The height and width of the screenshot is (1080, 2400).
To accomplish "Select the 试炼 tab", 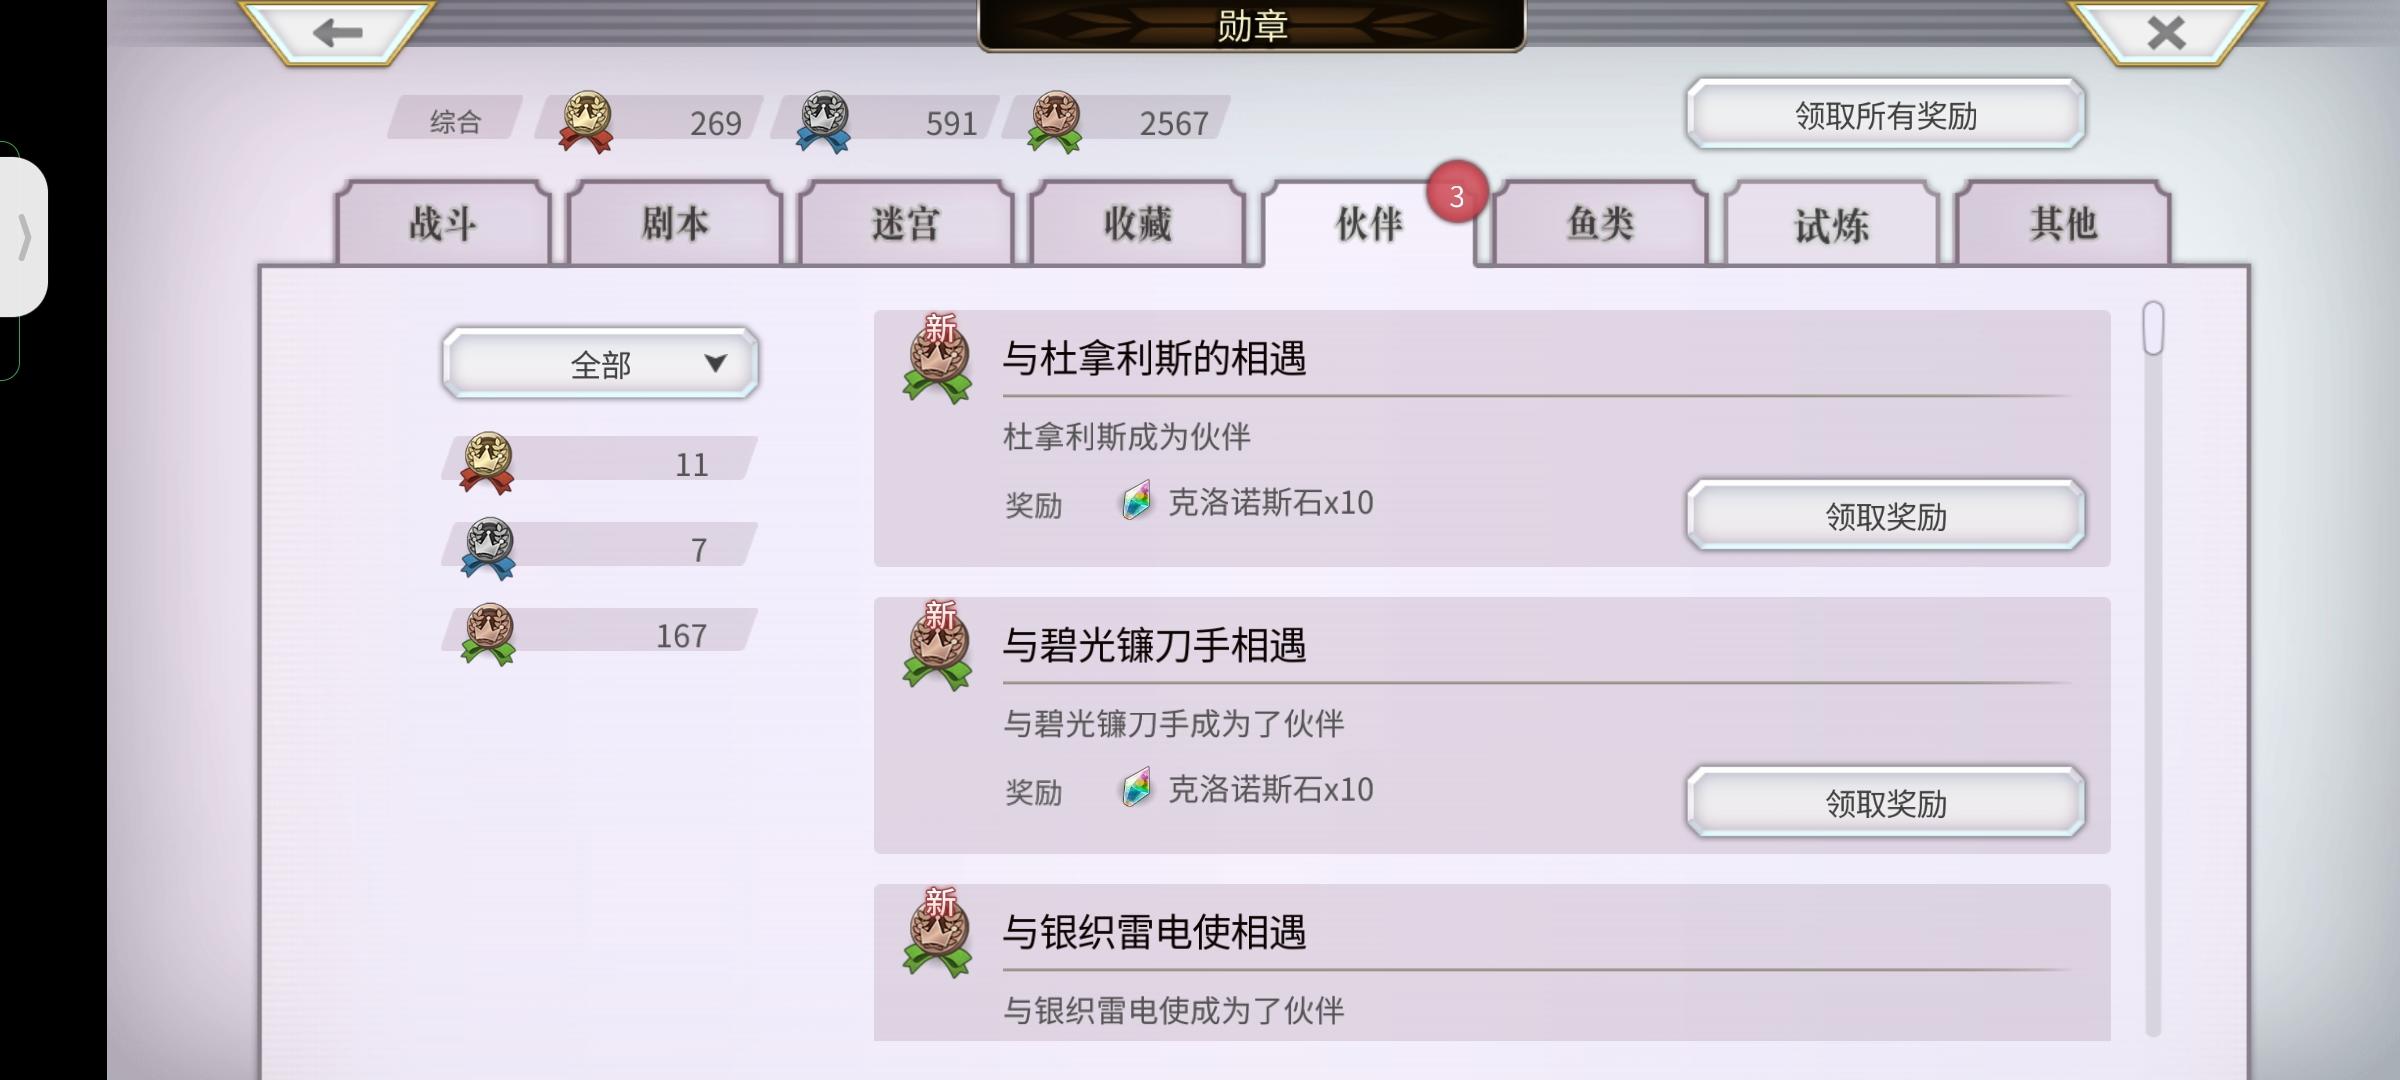I will tap(1831, 223).
